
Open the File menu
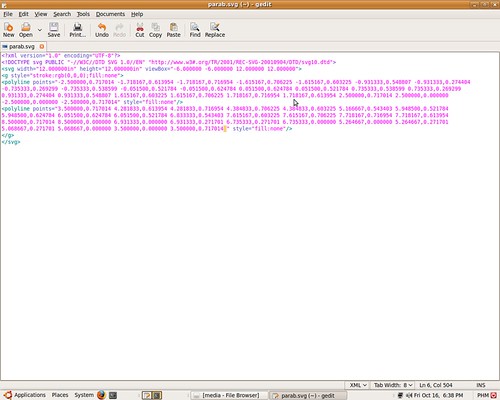pyautogui.click(x=8, y=14)
